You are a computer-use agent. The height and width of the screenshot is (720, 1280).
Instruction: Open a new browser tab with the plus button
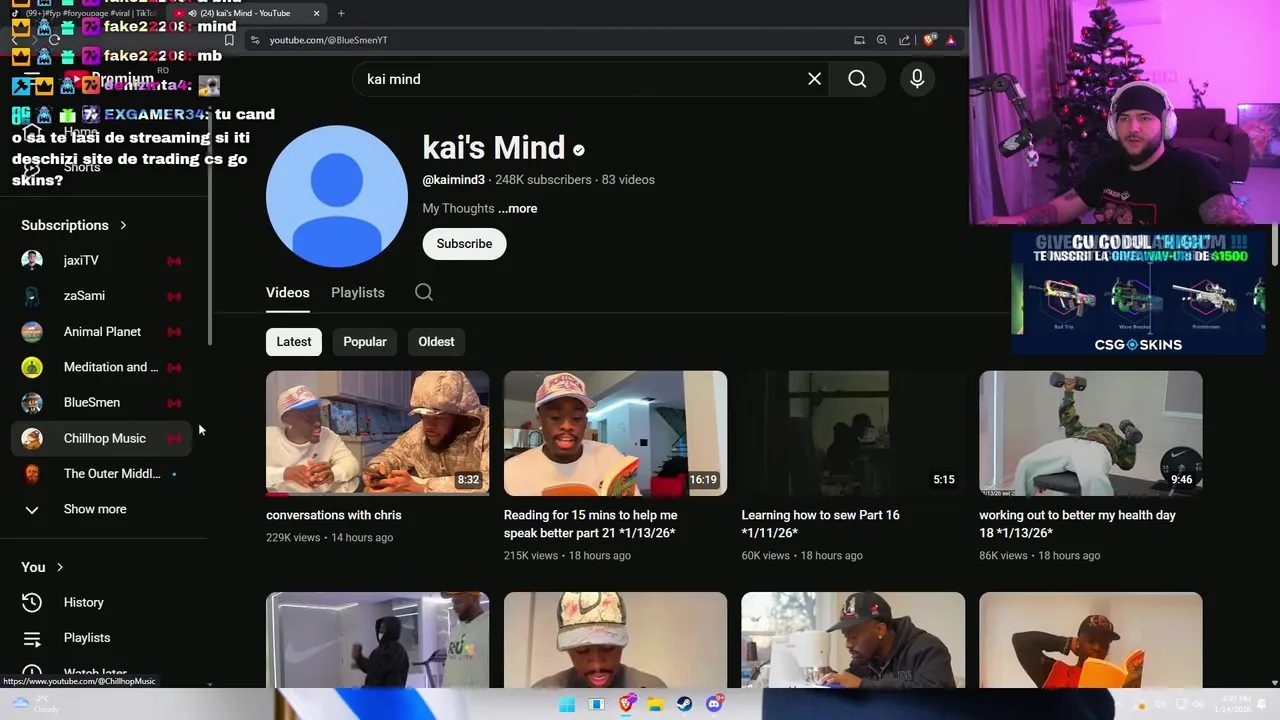point(341,13)
